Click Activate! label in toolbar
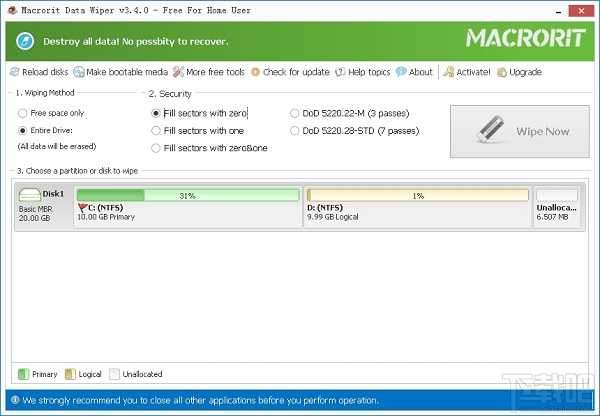The height and width of the screenshot is (416, 600). 473,72
